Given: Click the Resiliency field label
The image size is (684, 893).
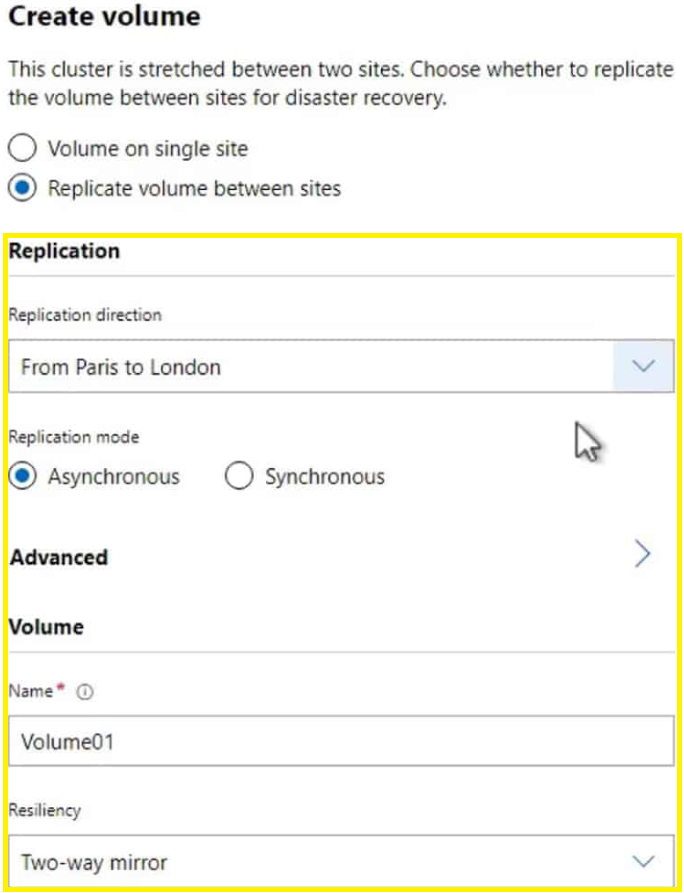Looking at the screenshot, I should coord(44,810).
